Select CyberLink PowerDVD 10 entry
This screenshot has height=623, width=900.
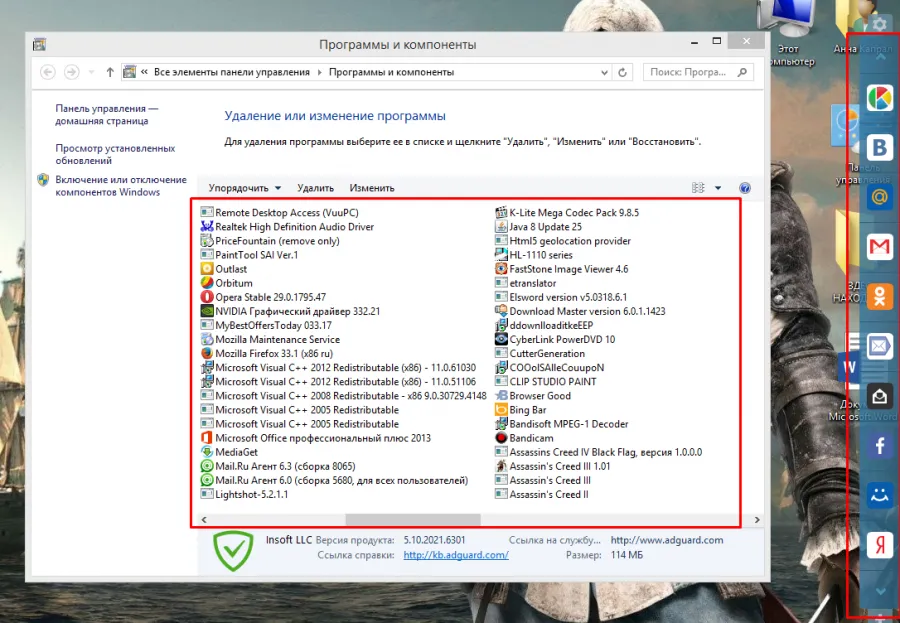[554, 339]
